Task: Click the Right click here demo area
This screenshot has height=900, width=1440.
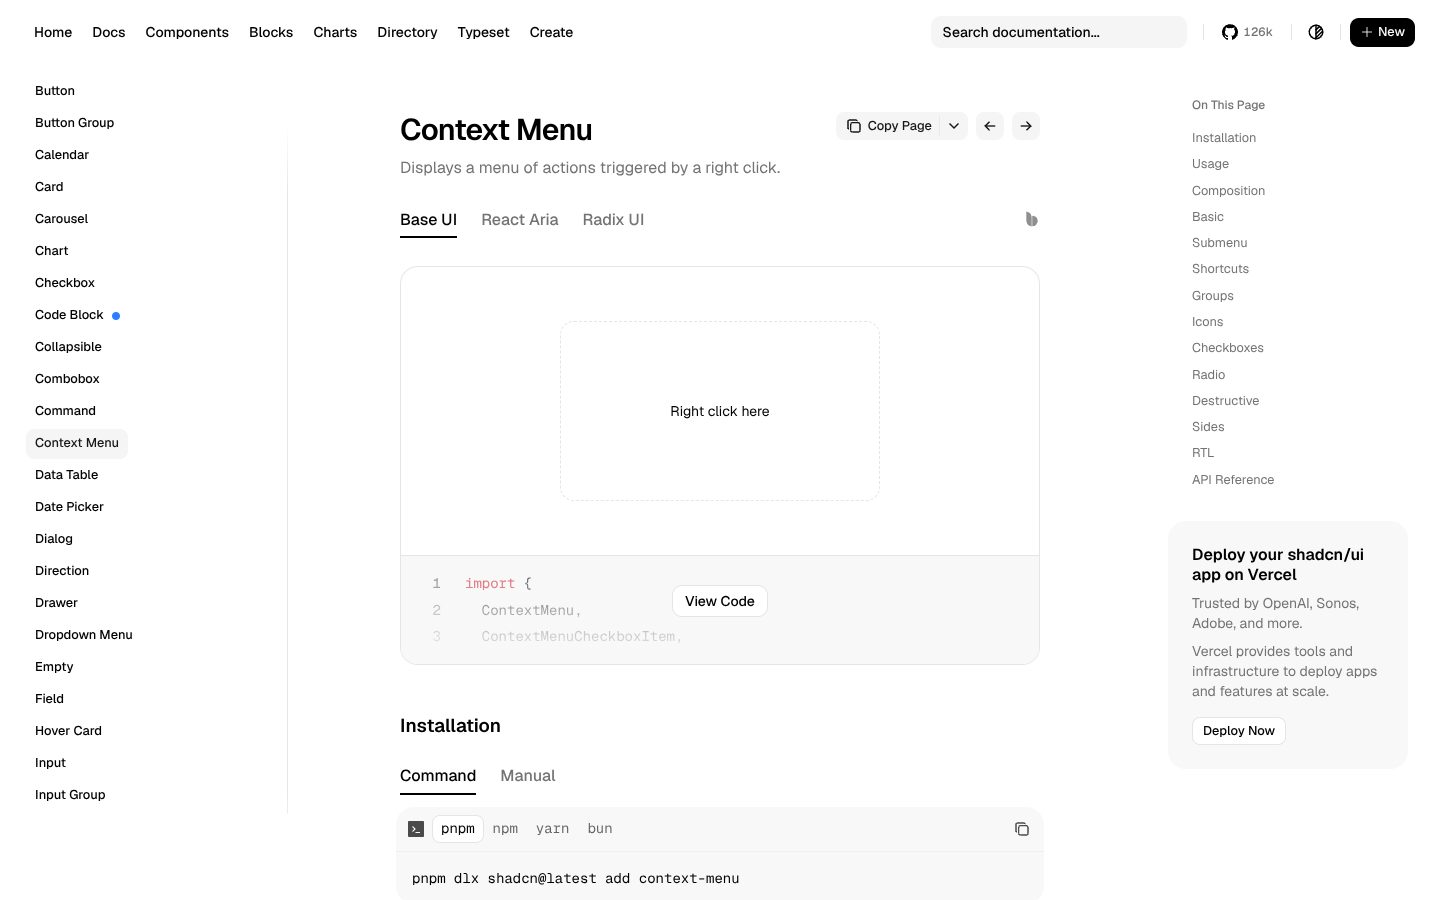Action: click(x=720, y=411)
